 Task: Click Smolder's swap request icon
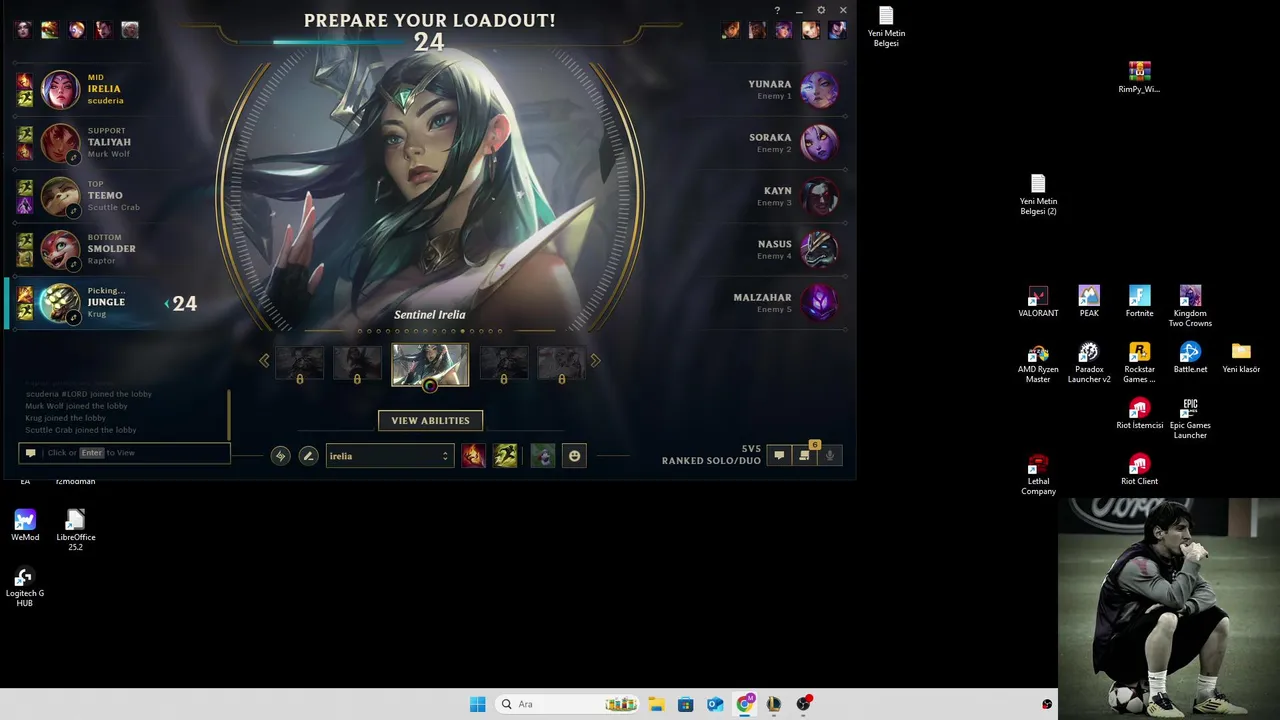tap(73, 264)
